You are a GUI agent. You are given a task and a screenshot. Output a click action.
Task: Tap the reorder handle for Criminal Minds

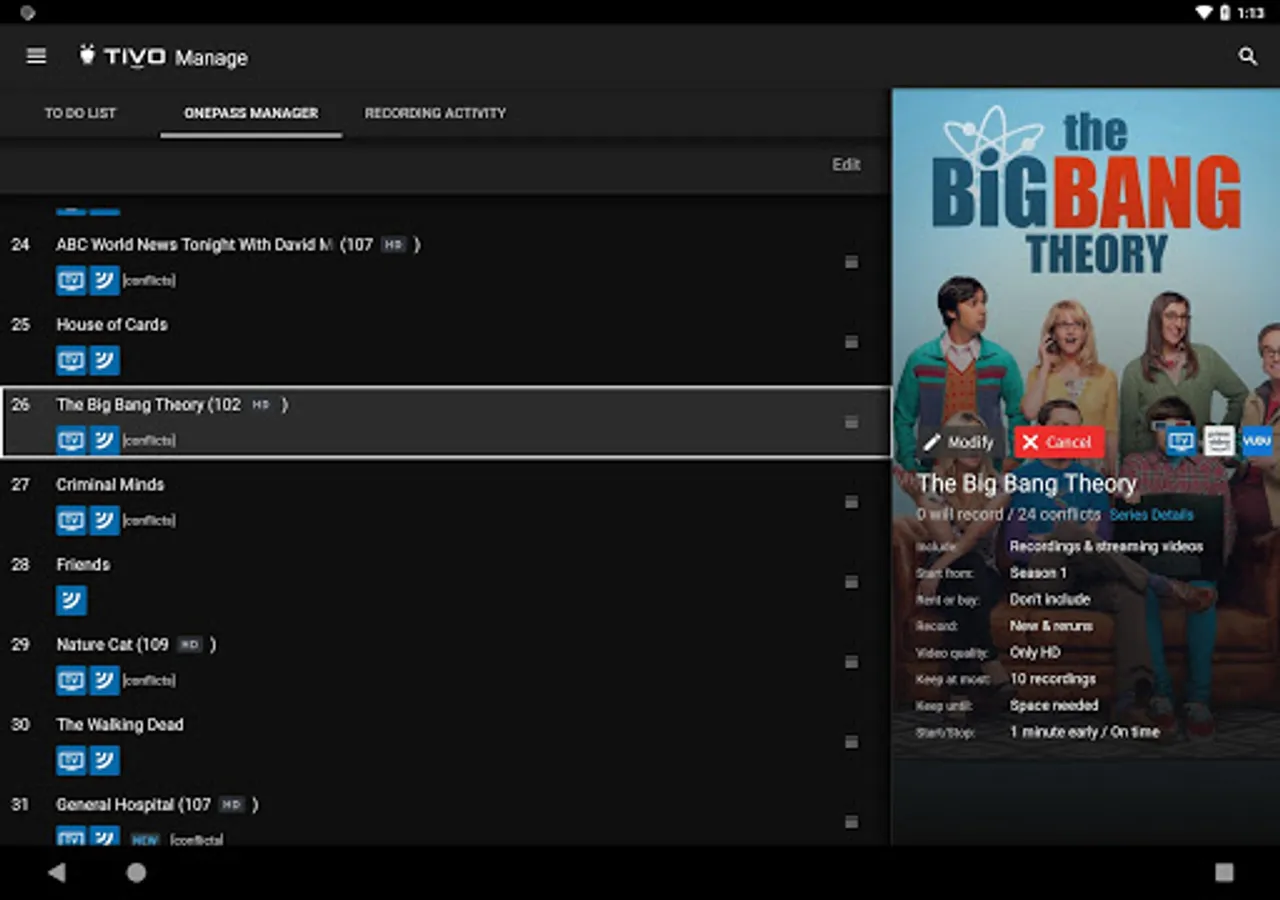click(x=852, y=502)
